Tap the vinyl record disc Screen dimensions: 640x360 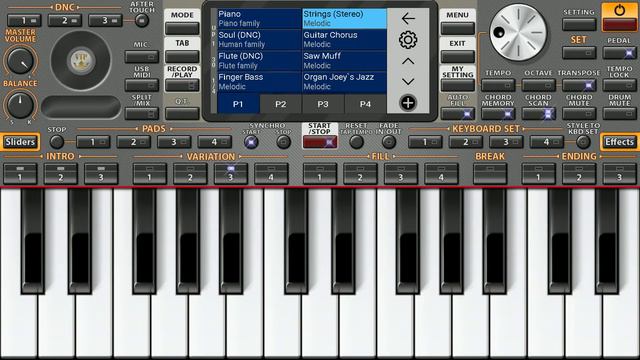point(81,60)
